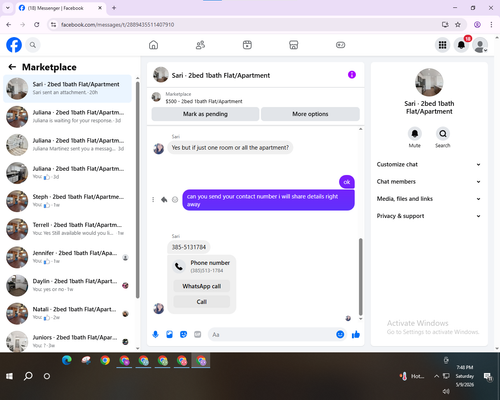Open Juniors 2bed 1bath conversation
The height and width of the screenshot is (400, 500).
[67, 341]
